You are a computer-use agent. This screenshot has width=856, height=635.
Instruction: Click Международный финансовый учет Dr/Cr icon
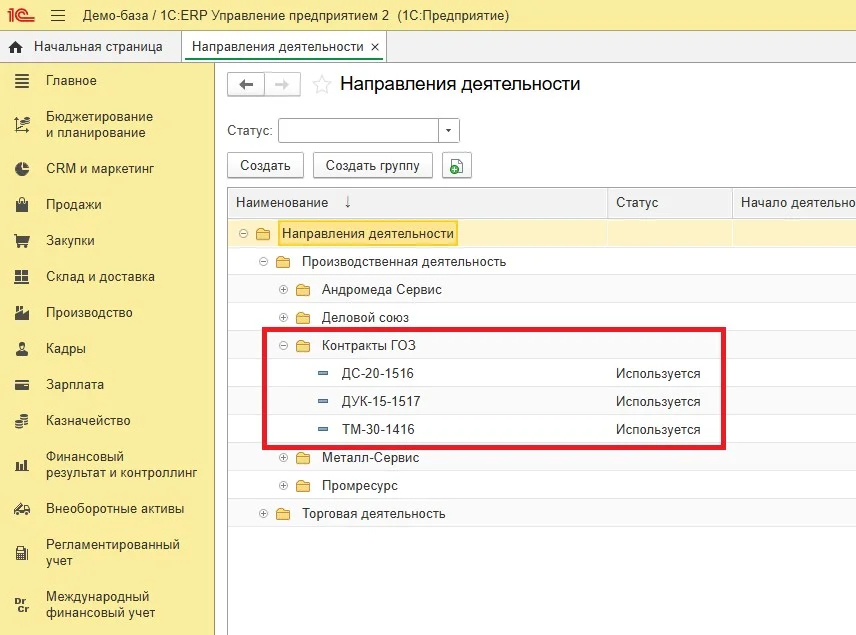click(22, 605)
